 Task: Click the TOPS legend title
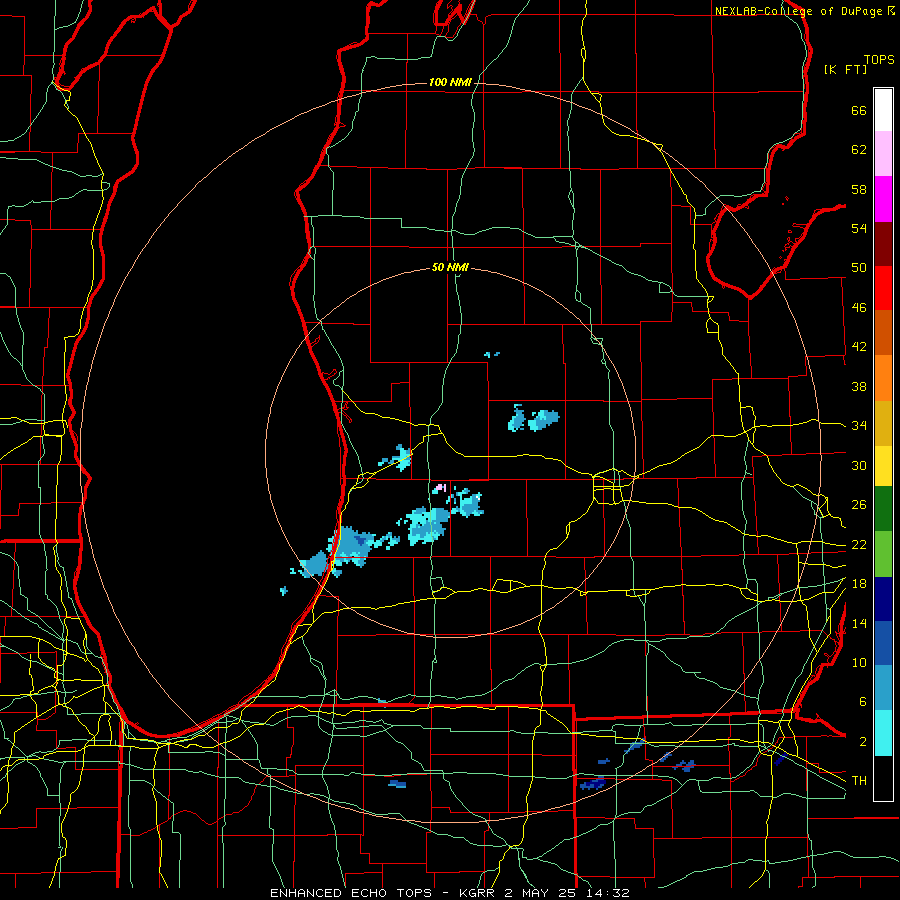[879, 60]
